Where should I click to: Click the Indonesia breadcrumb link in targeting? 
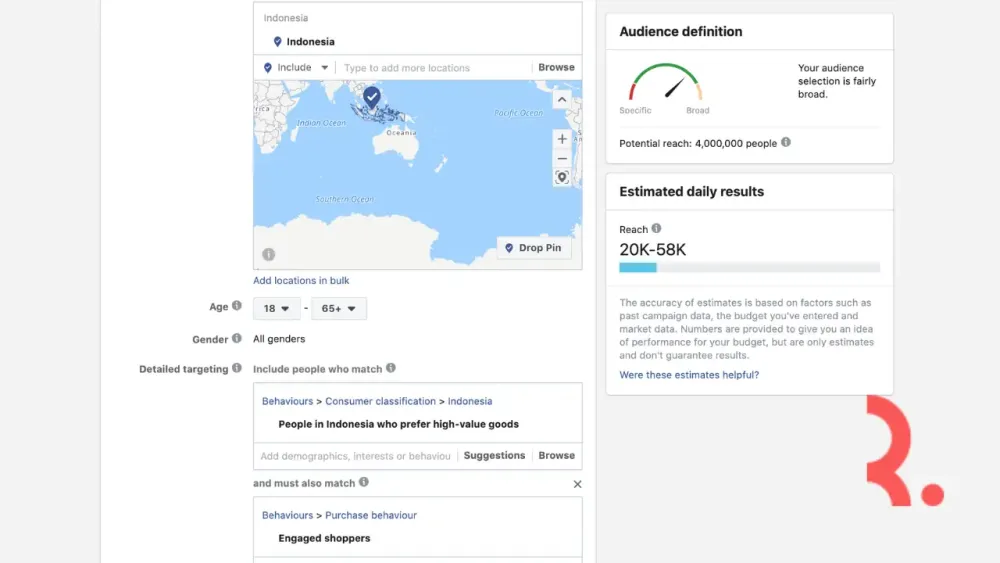(x=470, y=401)
